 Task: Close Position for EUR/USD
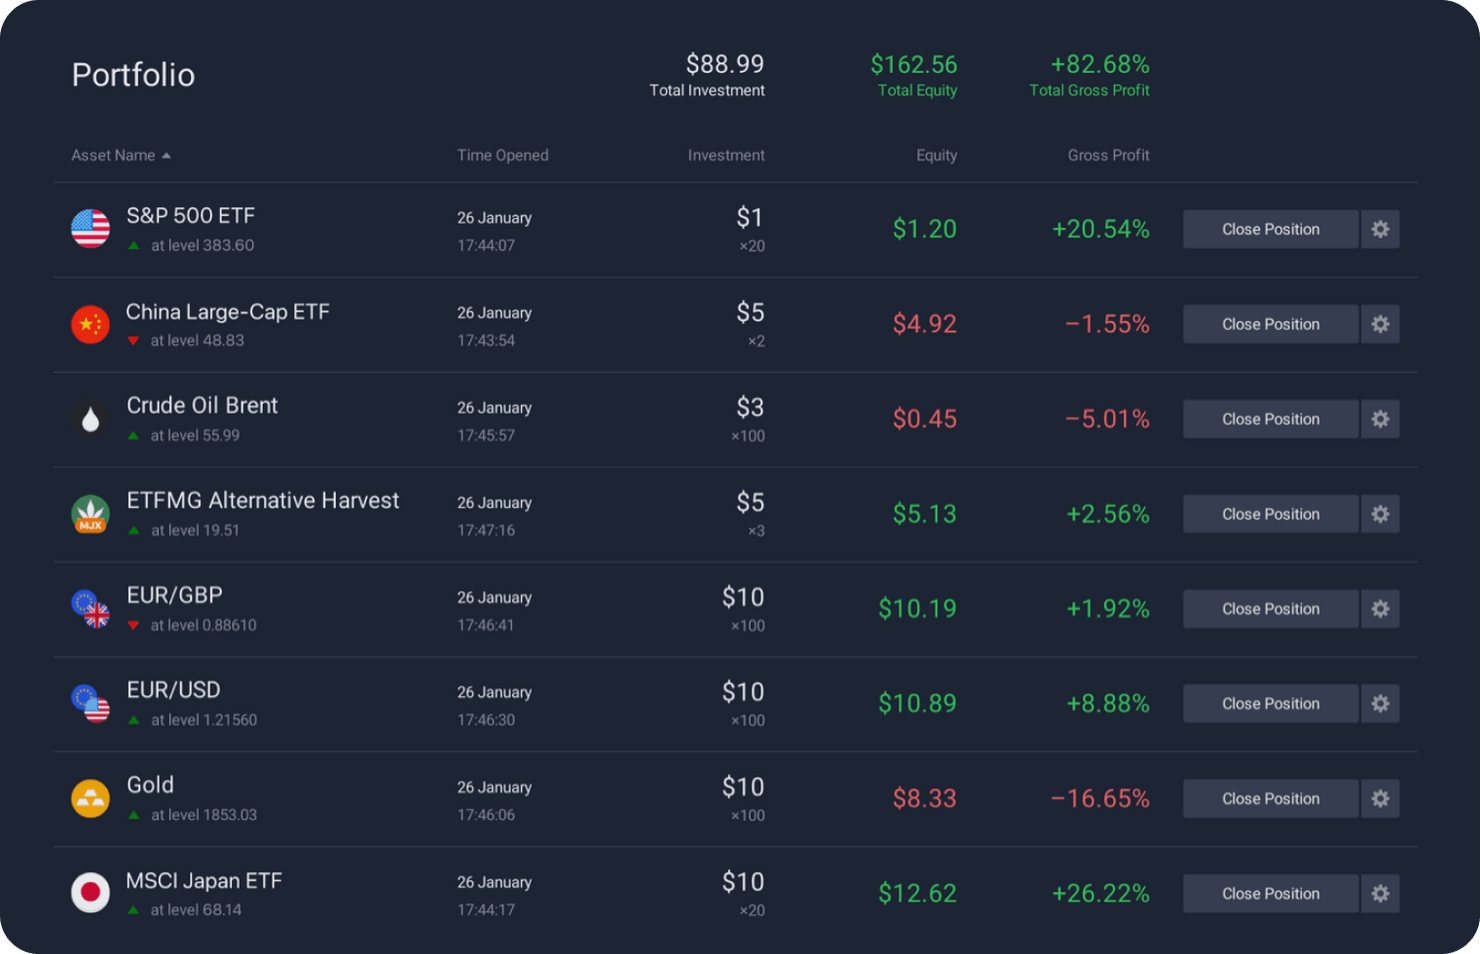[x=1271, y=704]
